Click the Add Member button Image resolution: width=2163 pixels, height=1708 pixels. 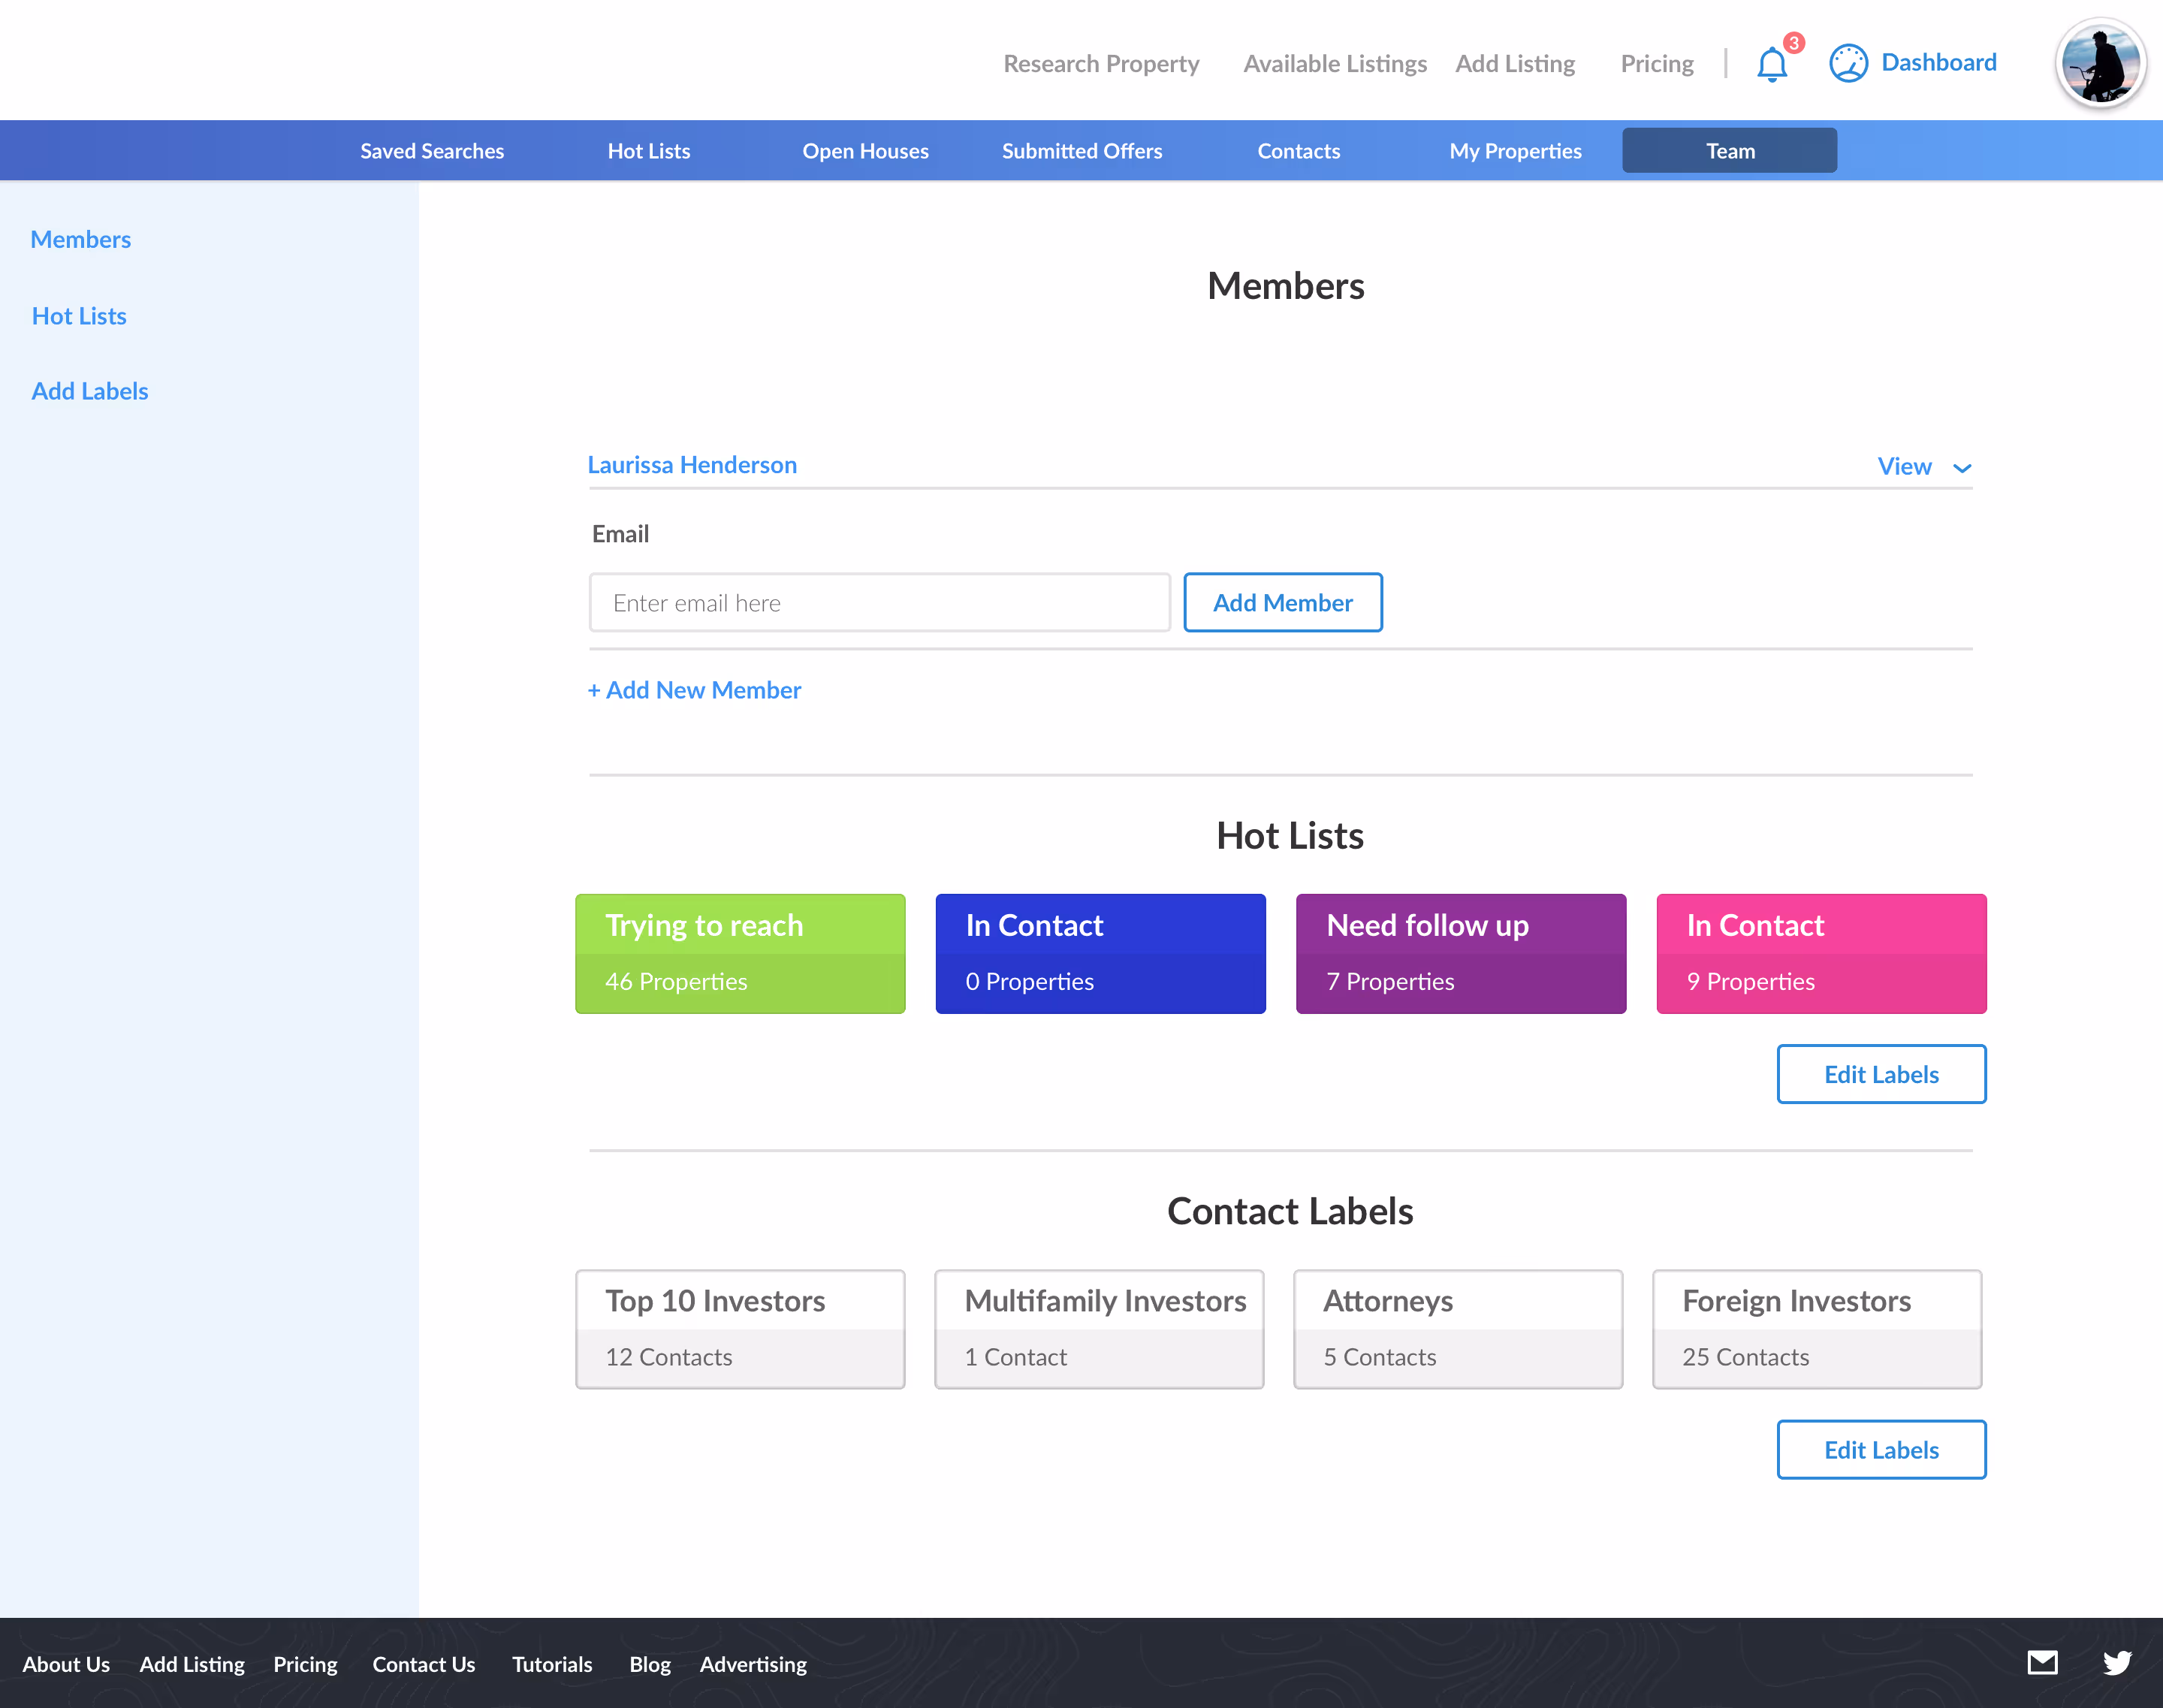pyautogui.click(x=1283, y=603)
